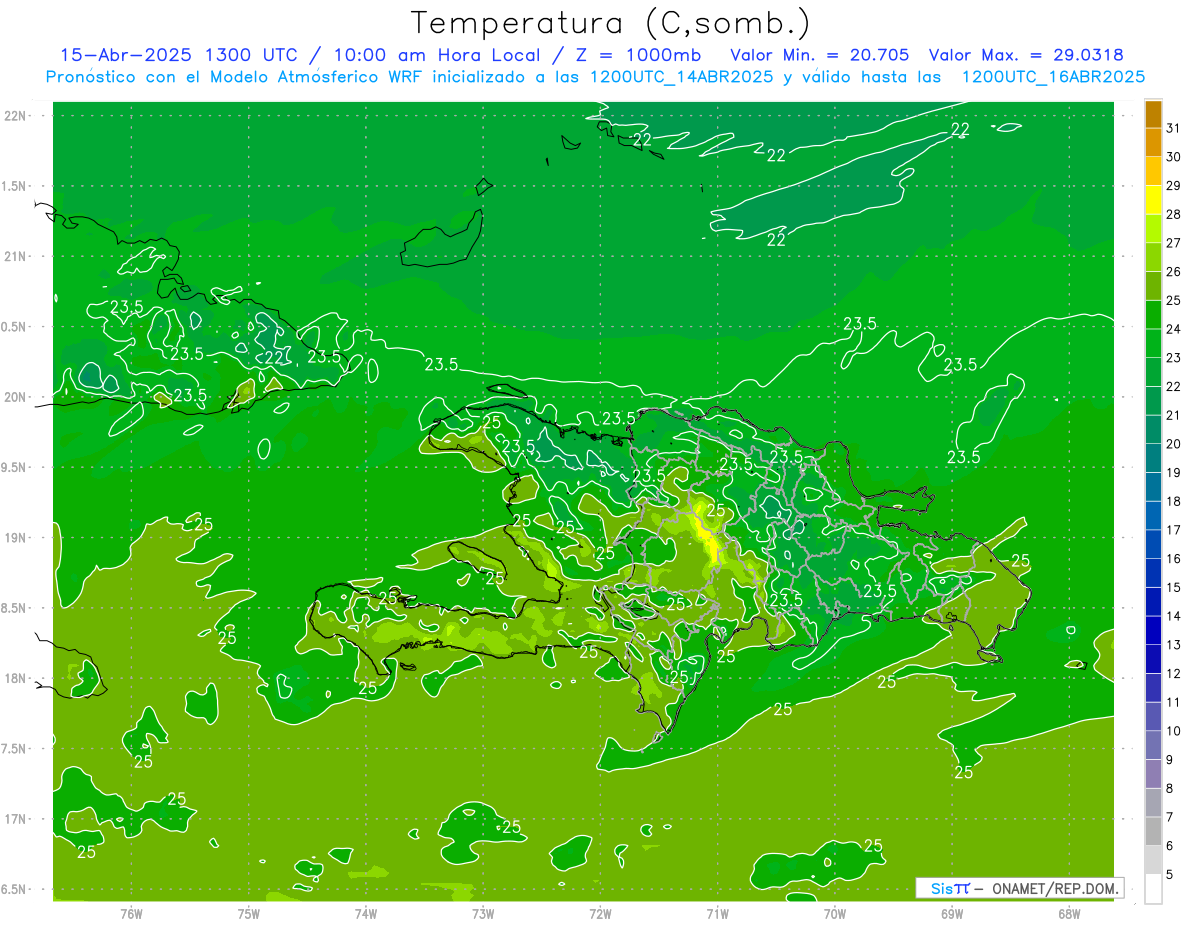Click the '29' label on the color scale
This screenshot has height=927, width=1200.
tap(1174, 185)
